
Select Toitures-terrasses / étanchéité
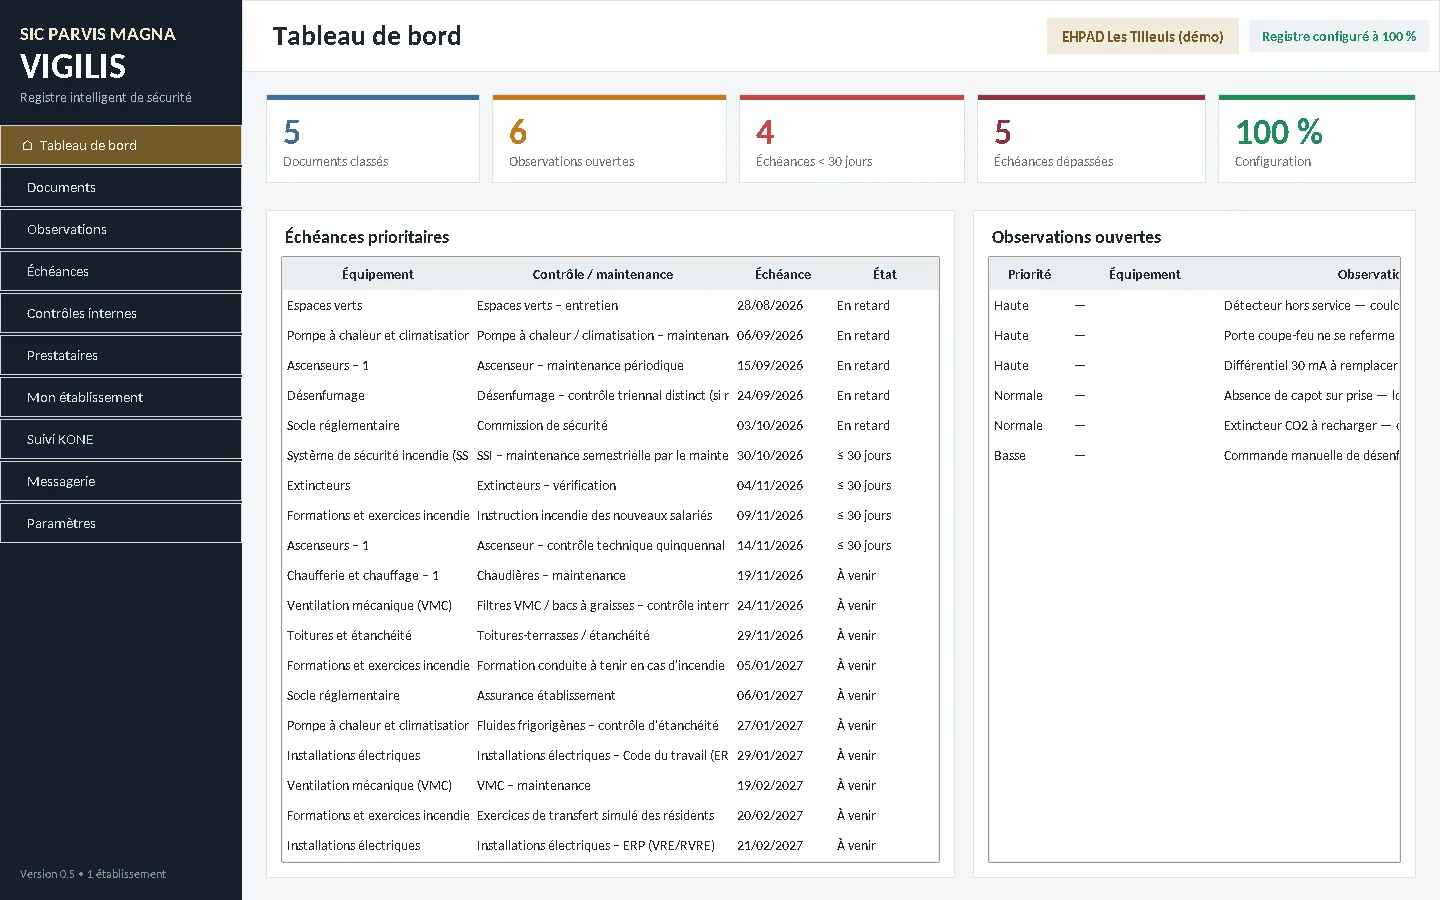563,635
